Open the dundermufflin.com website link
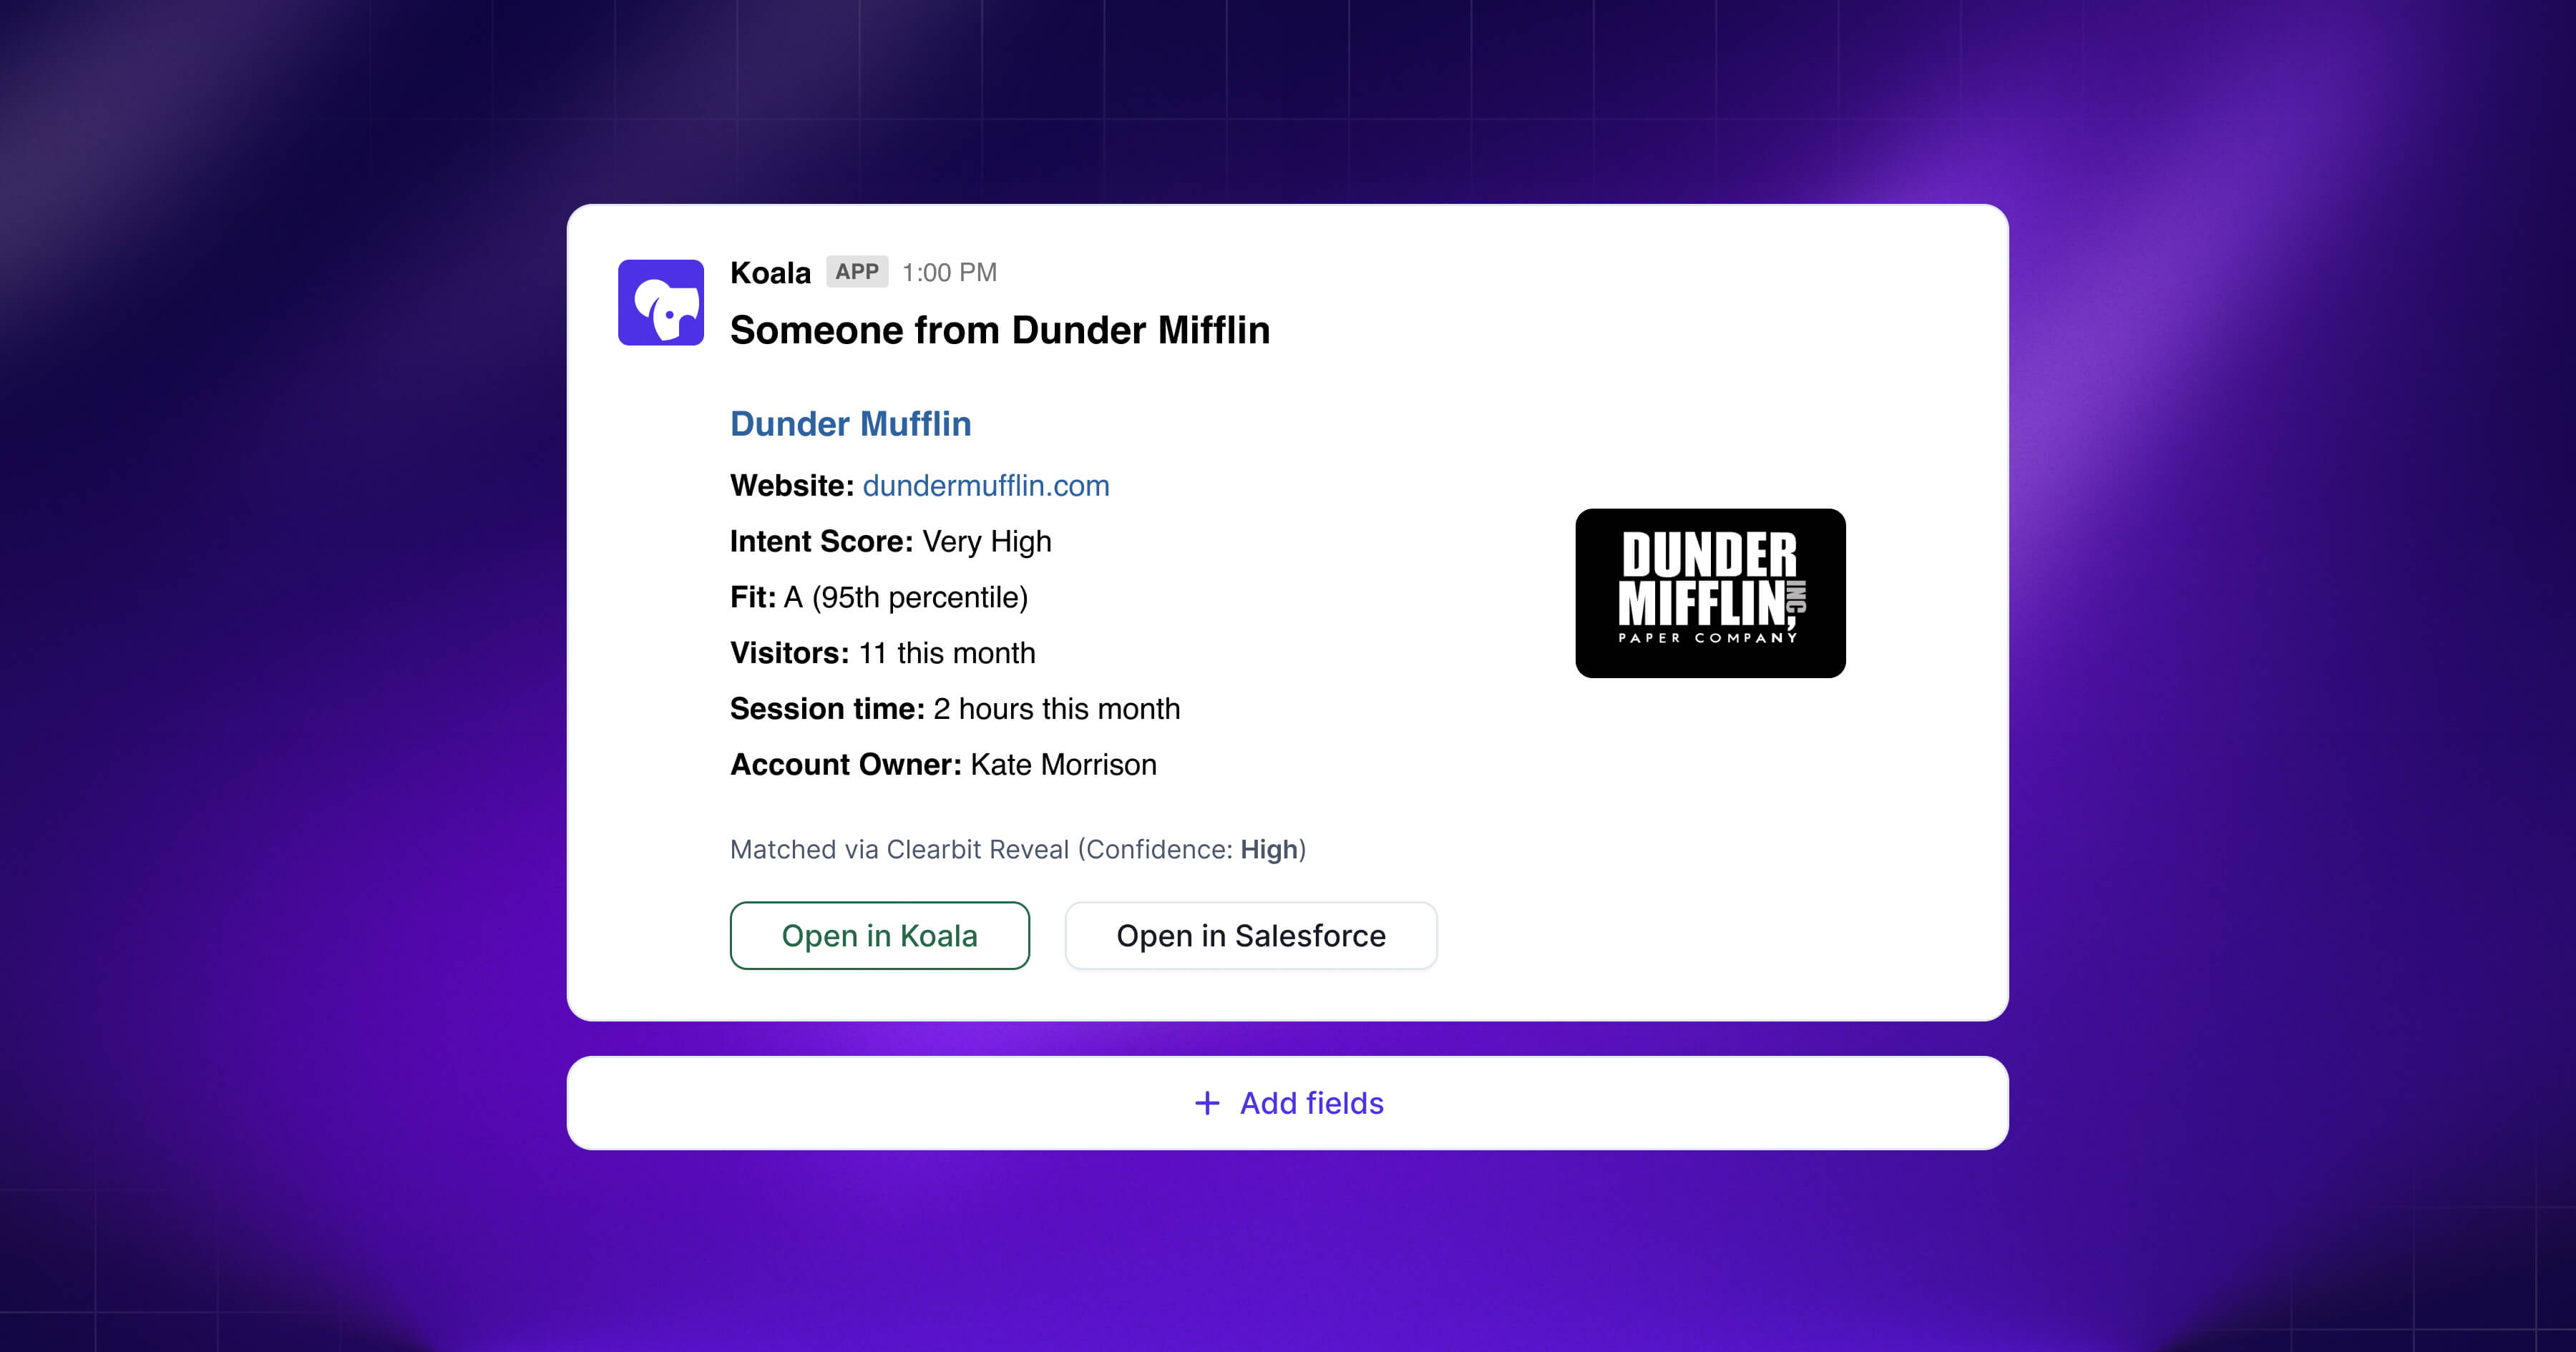Image resolution: width=2576 pixels, height=1352 pixels. click(985, 486)
